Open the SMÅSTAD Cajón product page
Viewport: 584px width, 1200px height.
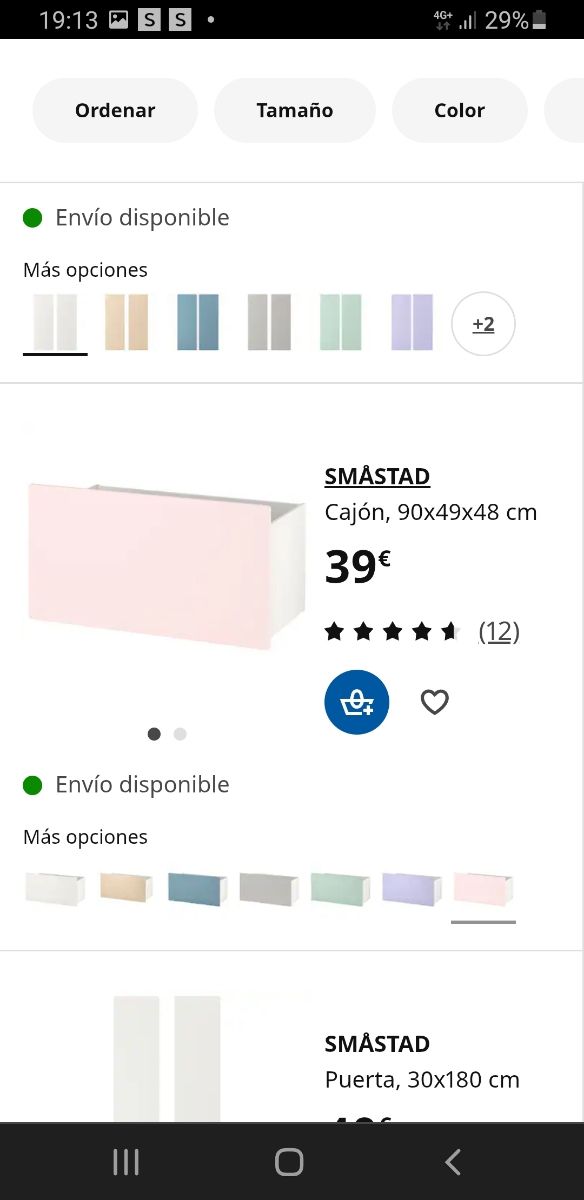click(377, 477)
